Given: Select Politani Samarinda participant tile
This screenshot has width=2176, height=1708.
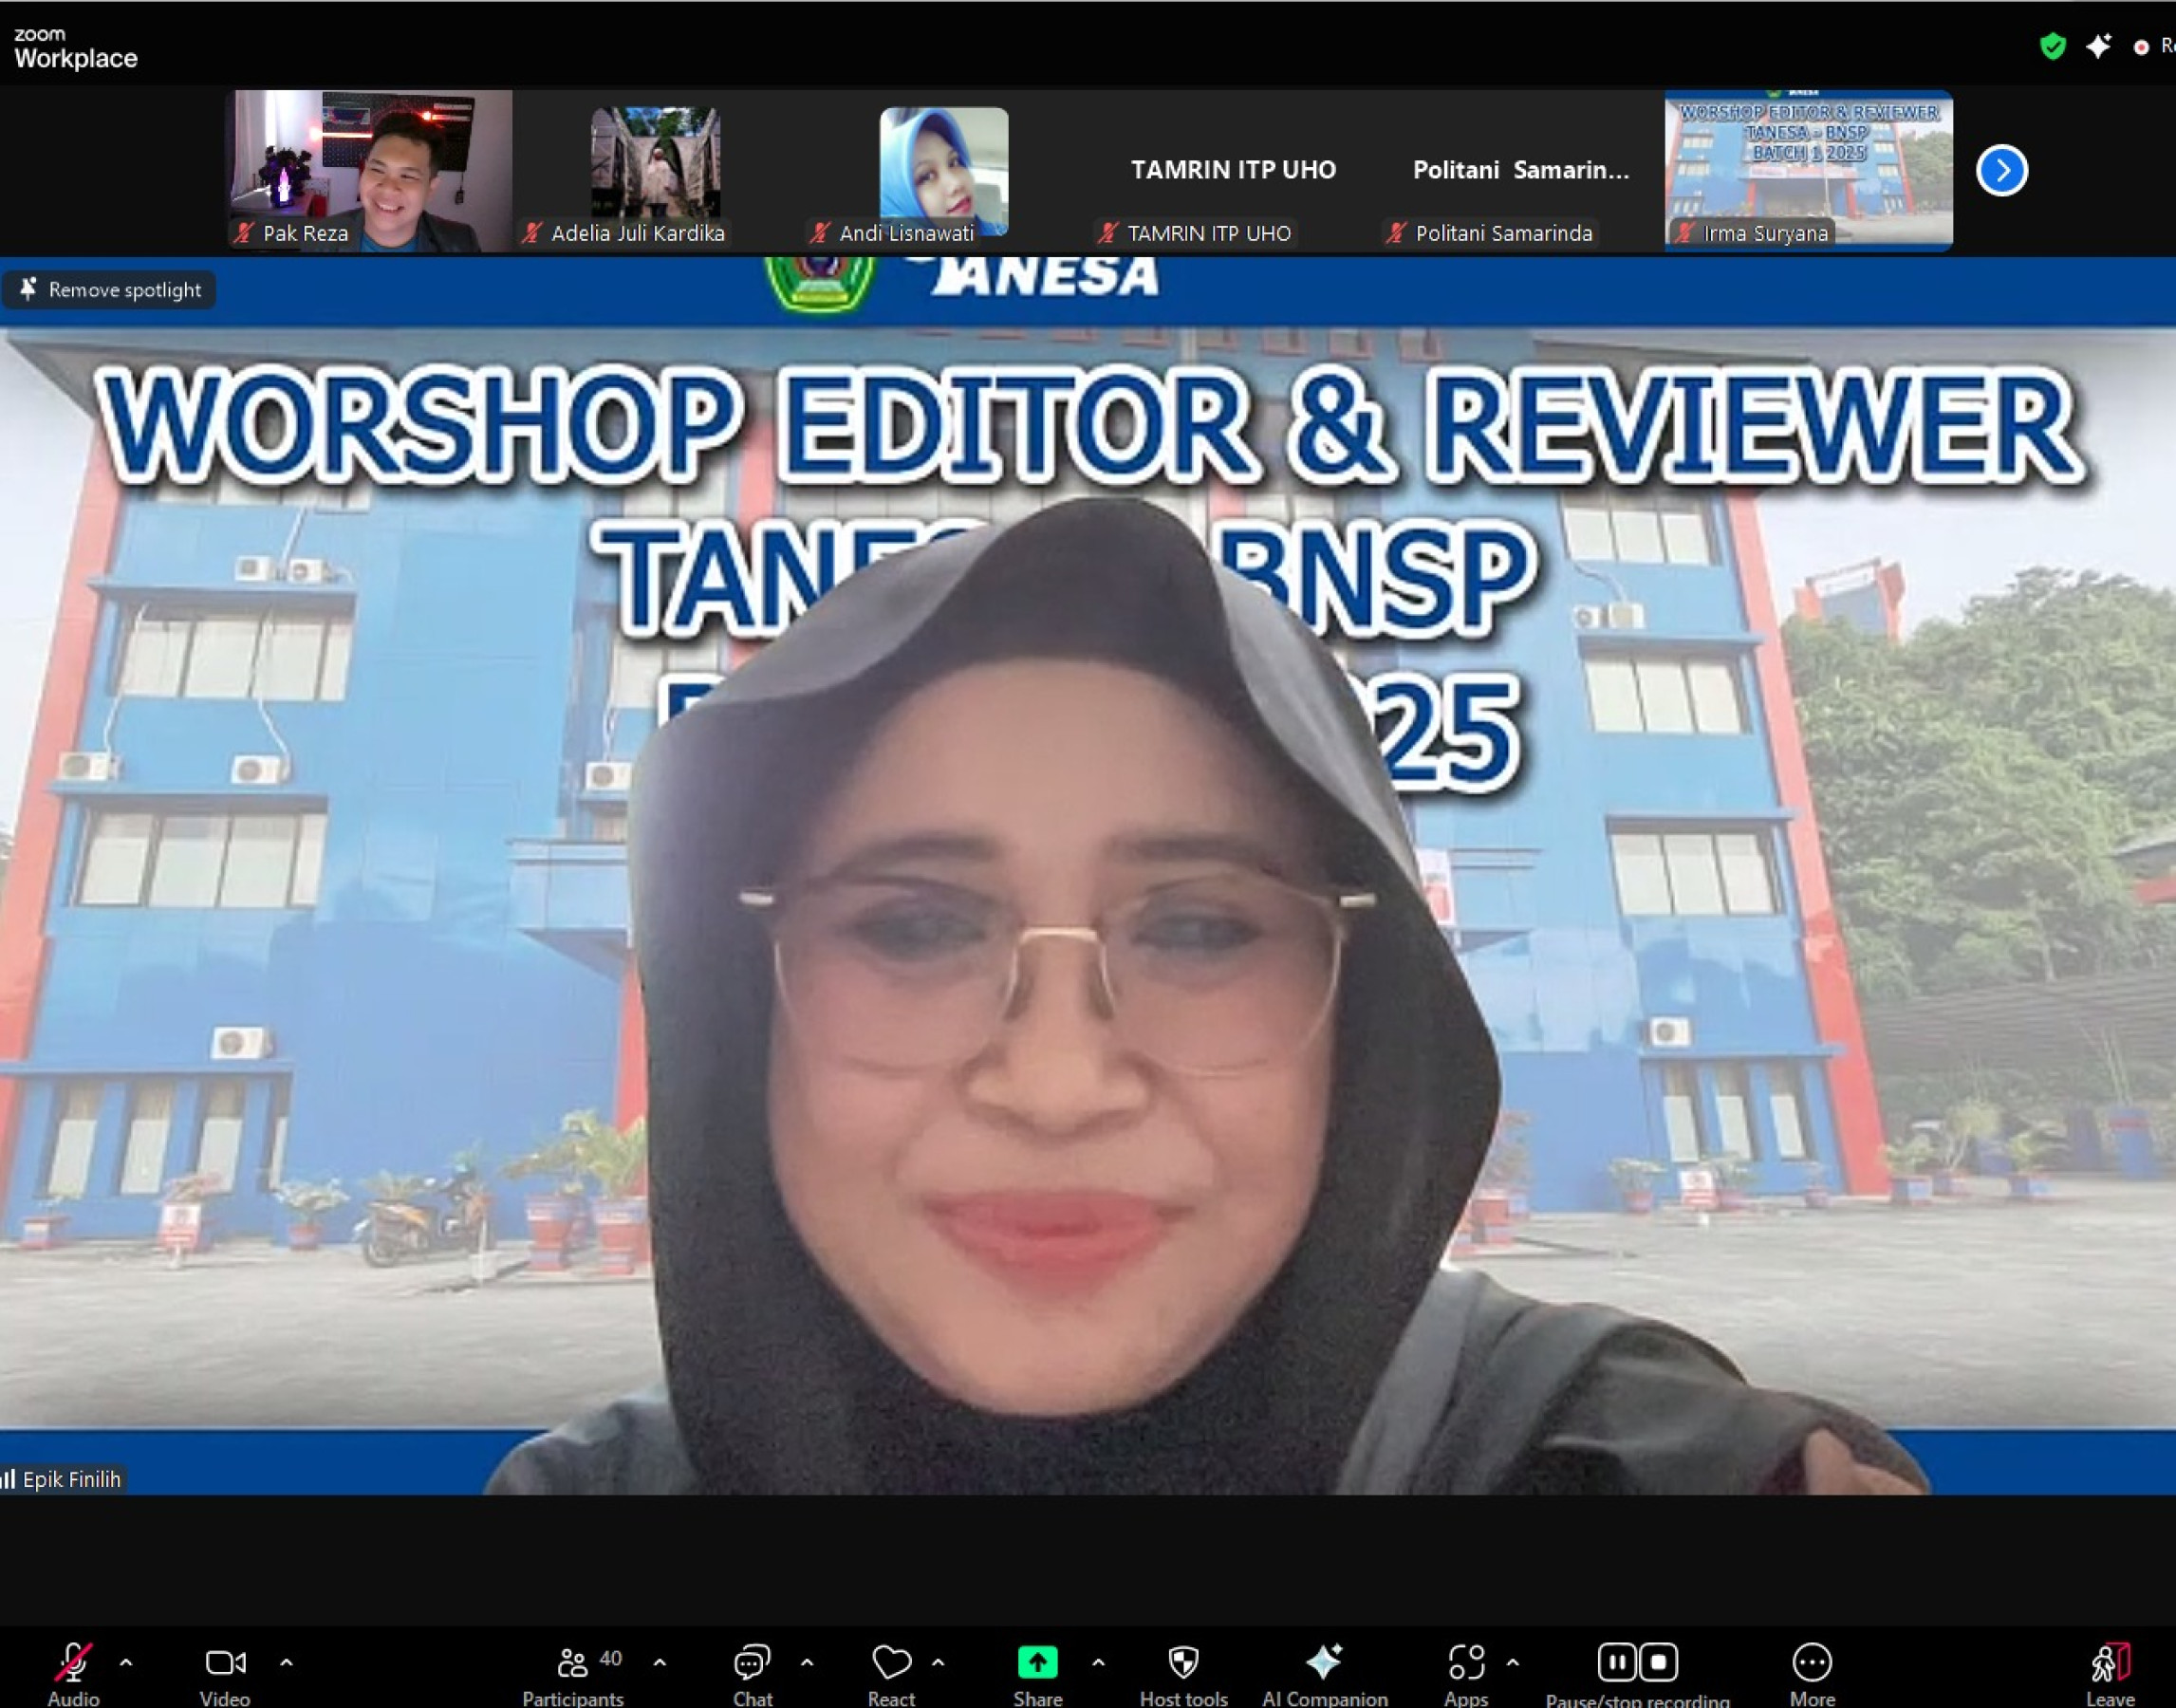Looking at the screenshot, I should 1520,170.
